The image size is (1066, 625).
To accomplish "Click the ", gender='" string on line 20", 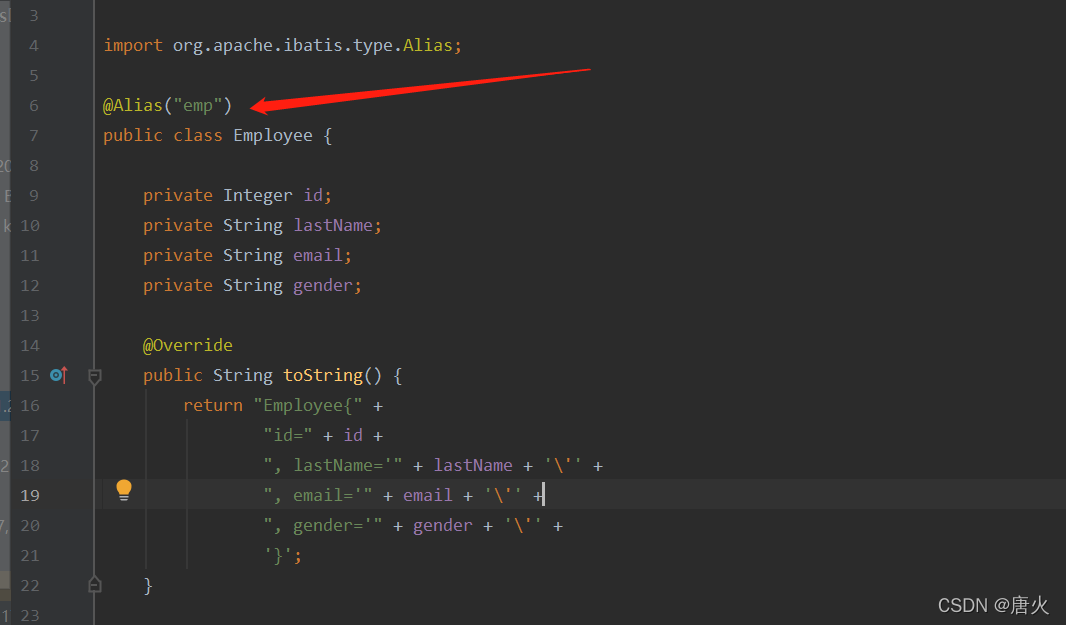I will pos(323,525).
